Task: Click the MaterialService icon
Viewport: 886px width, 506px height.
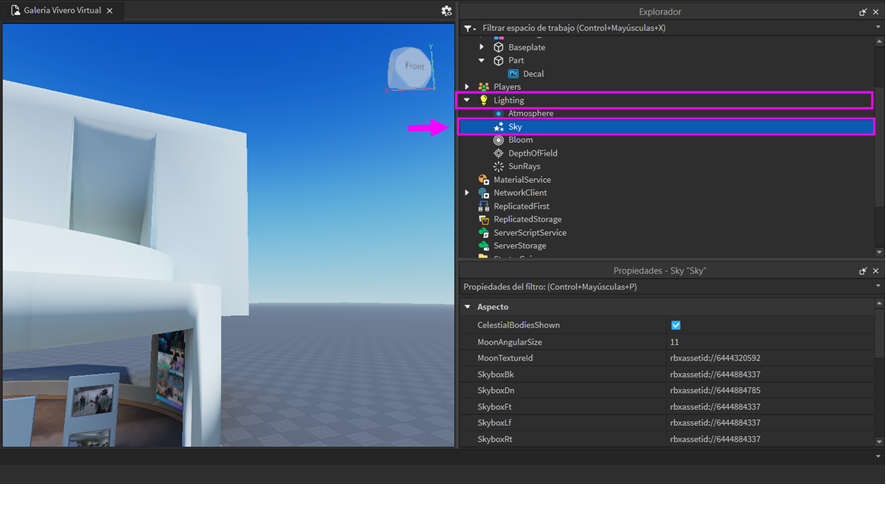Action: (484, 180)
